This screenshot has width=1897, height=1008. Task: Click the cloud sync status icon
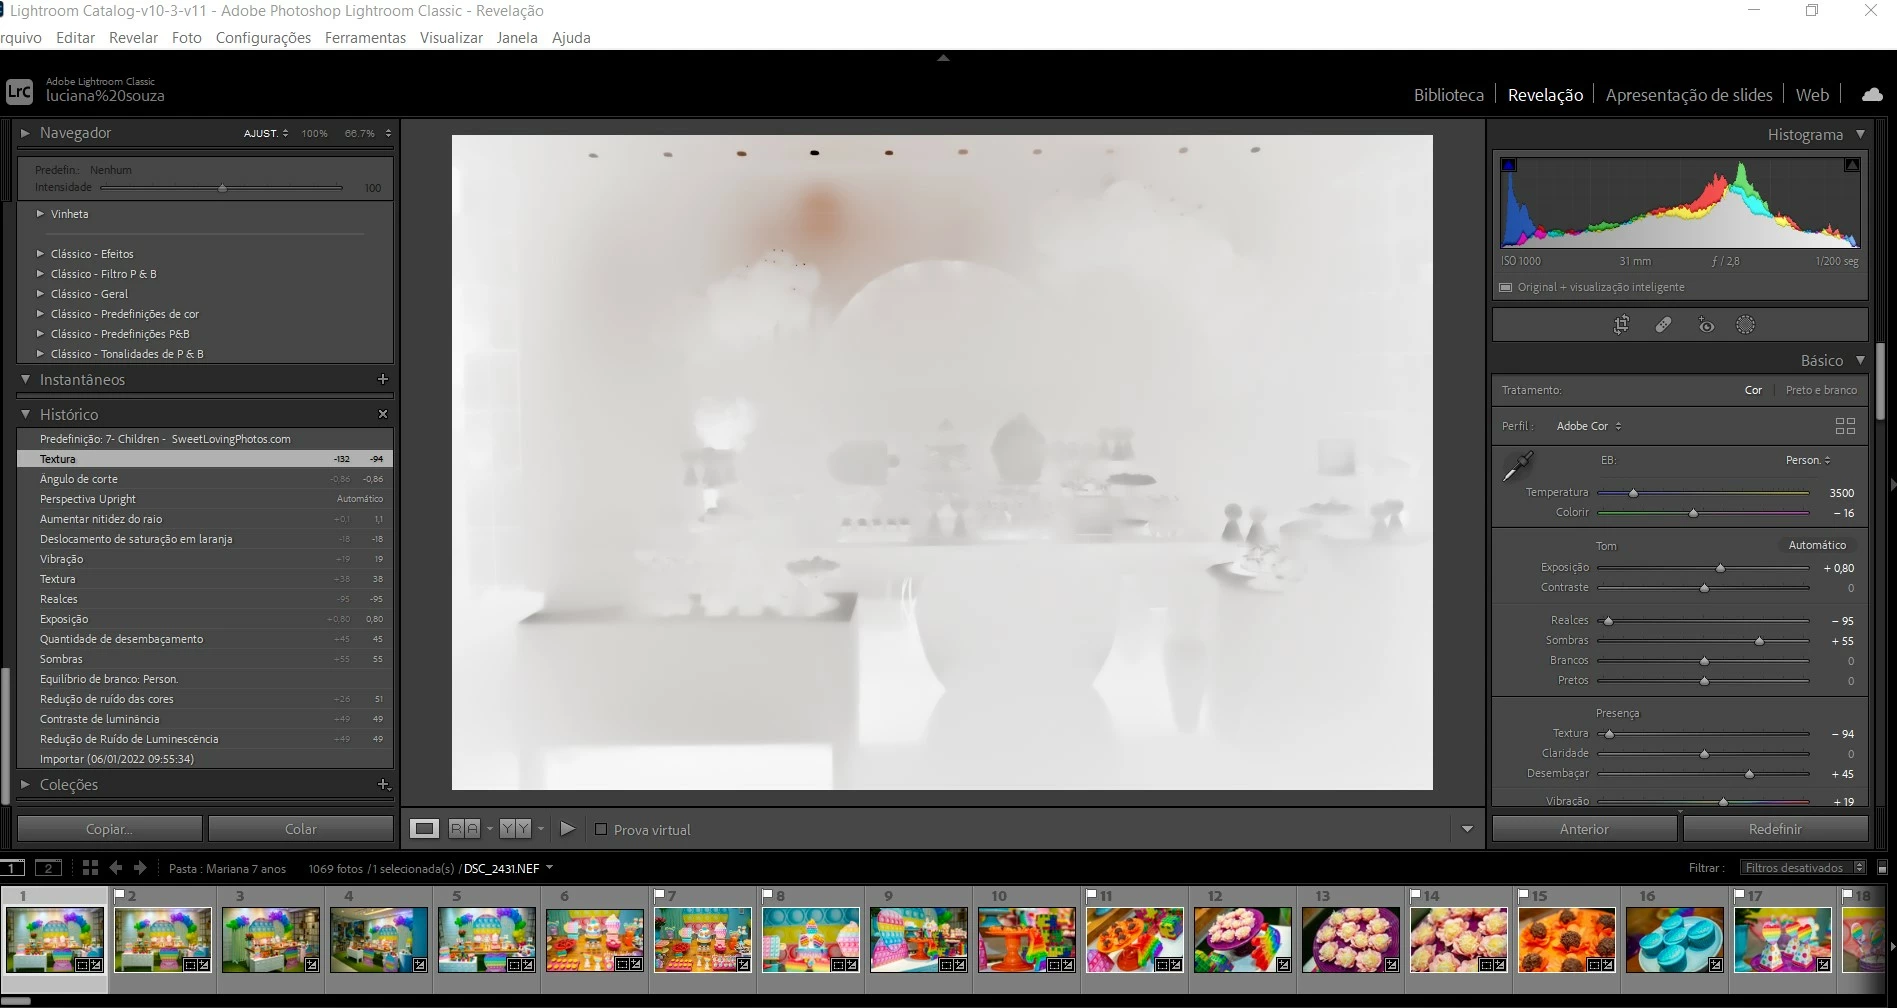(1872, 94)
